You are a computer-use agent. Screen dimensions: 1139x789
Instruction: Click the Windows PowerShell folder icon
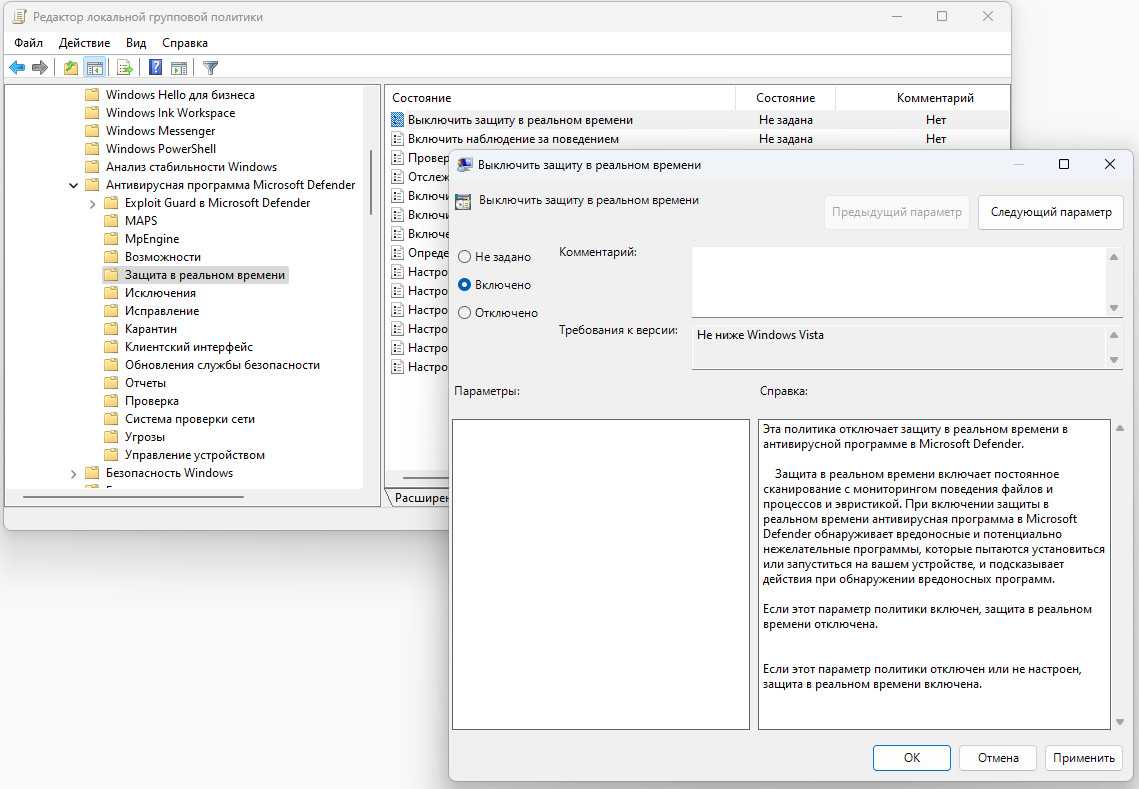(92, 148)
